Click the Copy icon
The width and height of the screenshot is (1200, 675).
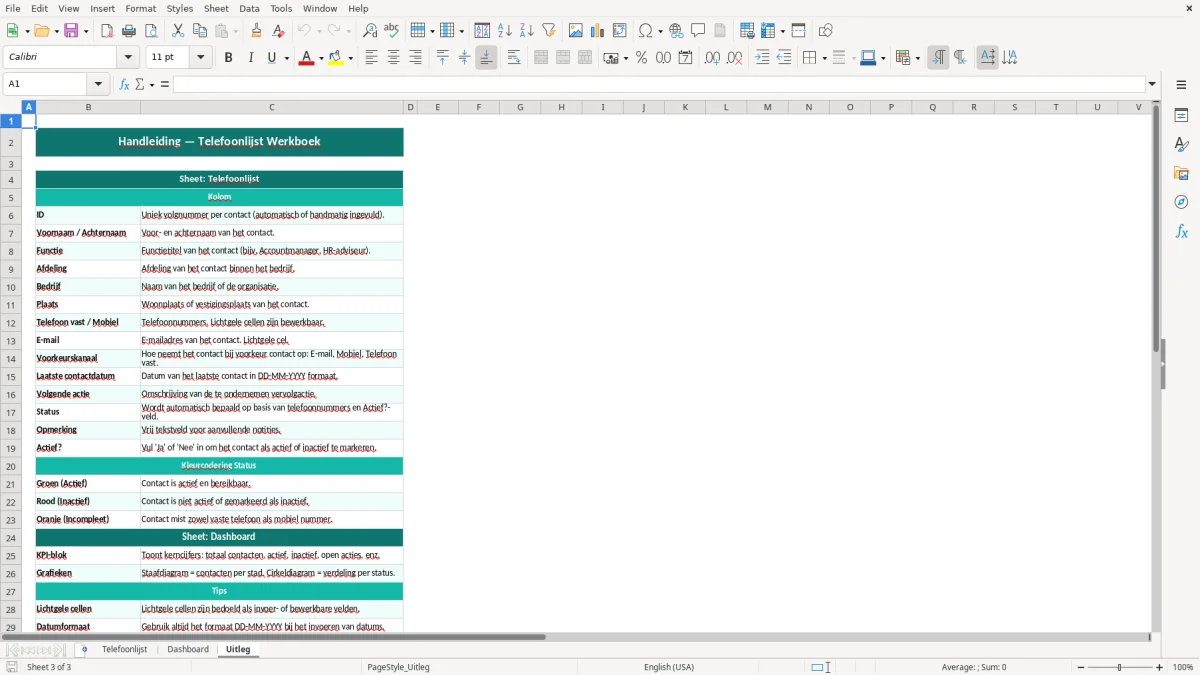tap(200, 31)
